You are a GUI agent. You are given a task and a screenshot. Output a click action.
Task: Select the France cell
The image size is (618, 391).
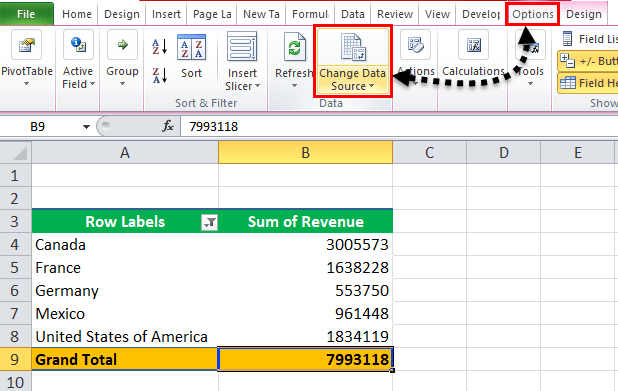tap(125, 268)
